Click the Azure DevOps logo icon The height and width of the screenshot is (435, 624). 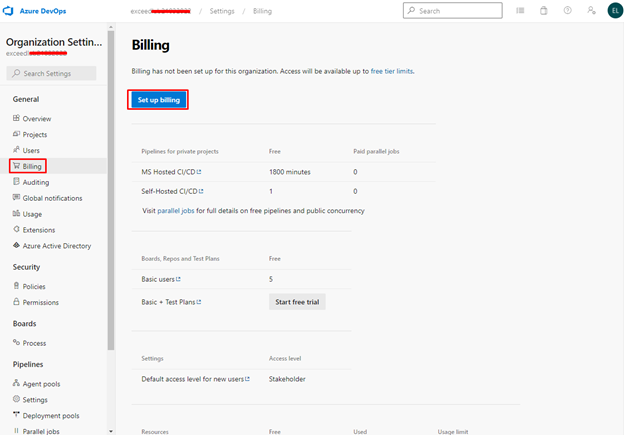coord(8,11)
